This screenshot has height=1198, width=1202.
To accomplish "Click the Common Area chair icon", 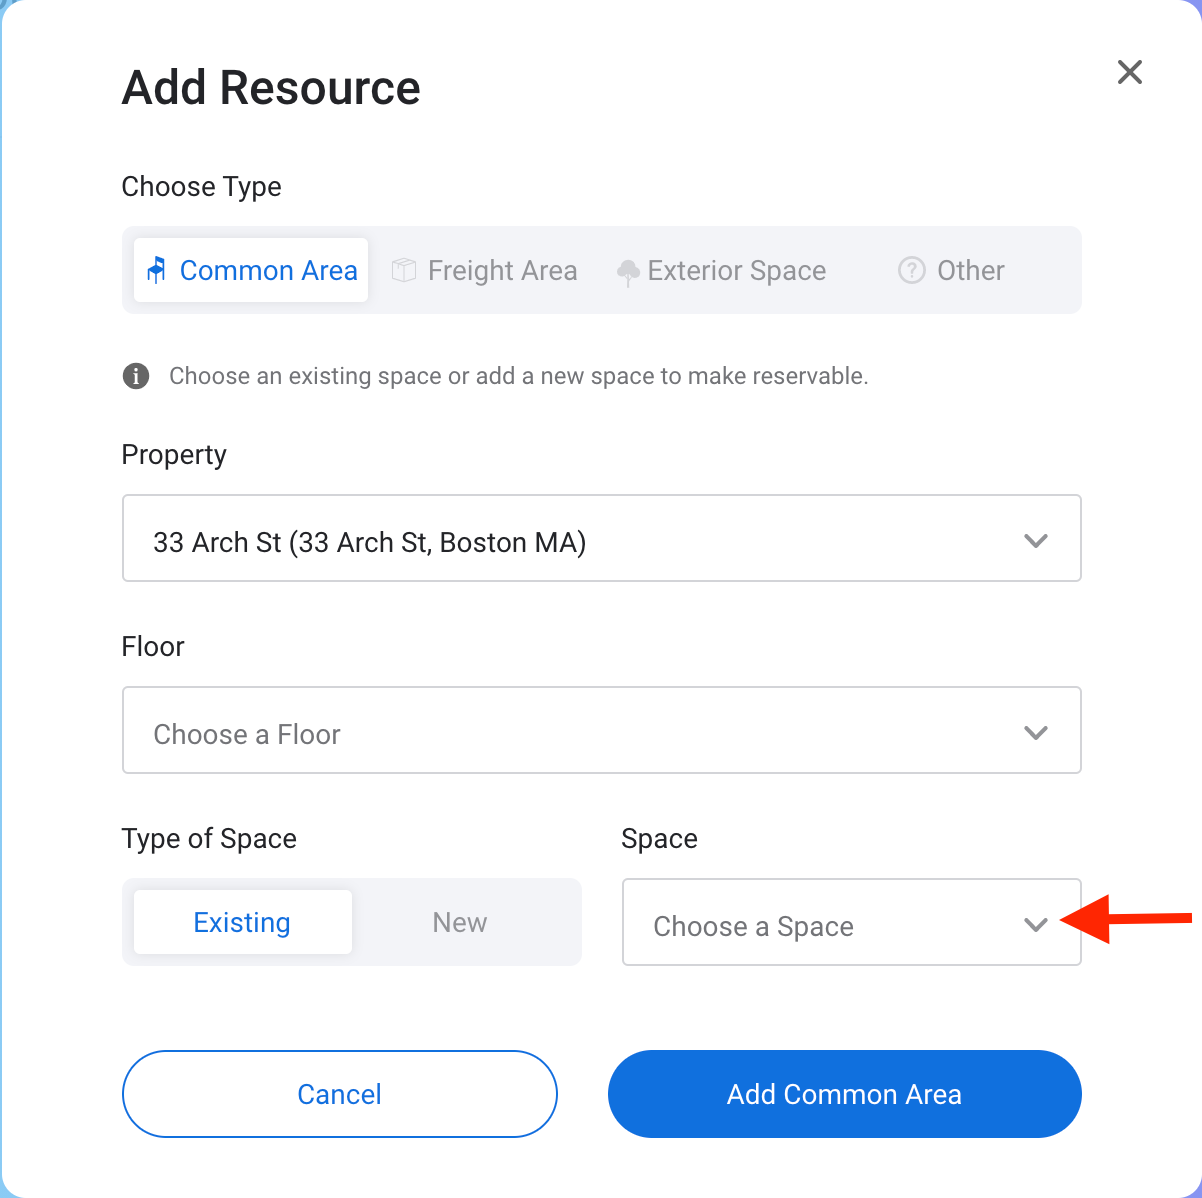I will pyautogui.click(x=156, y=270).
